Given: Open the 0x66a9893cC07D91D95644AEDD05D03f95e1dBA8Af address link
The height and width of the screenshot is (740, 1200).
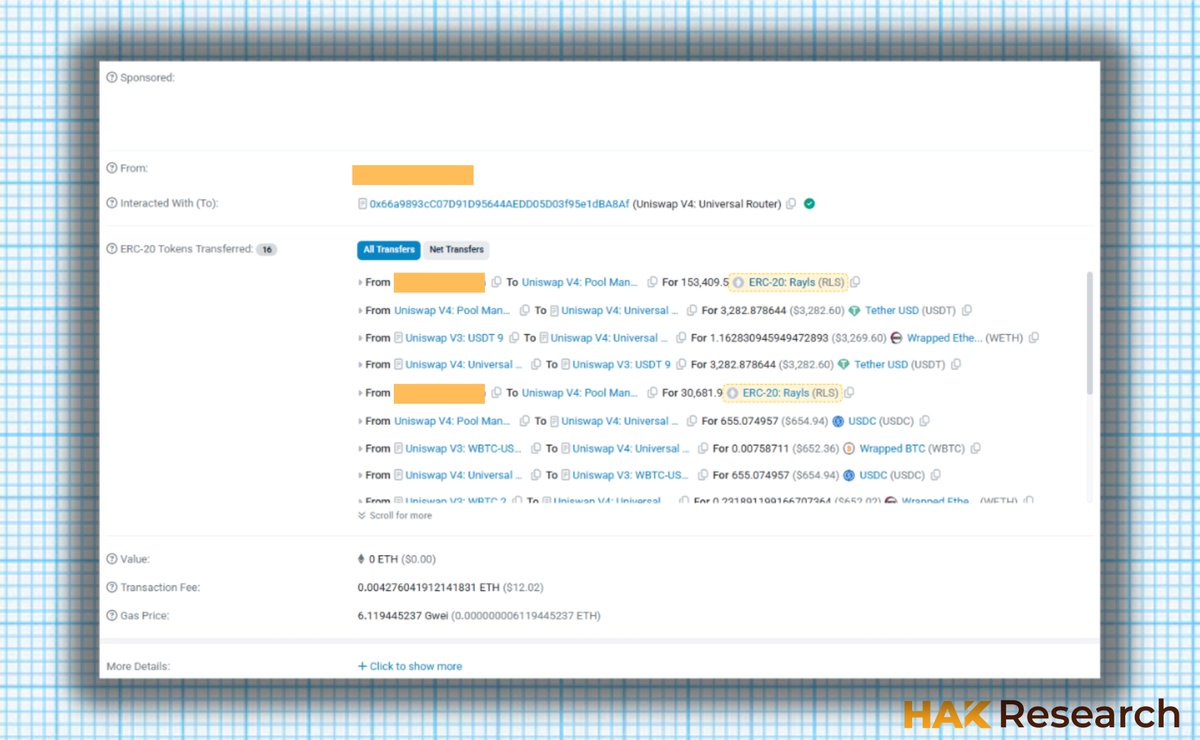Looking at the screenshot, I should point(500,204).
